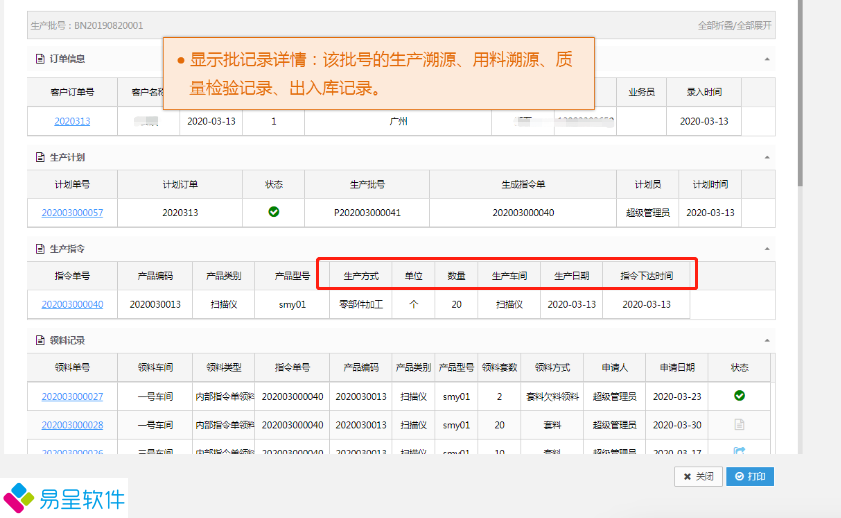Click the 状态 header in 领料记录
The image size is (841, 518).
click(739, 368)
